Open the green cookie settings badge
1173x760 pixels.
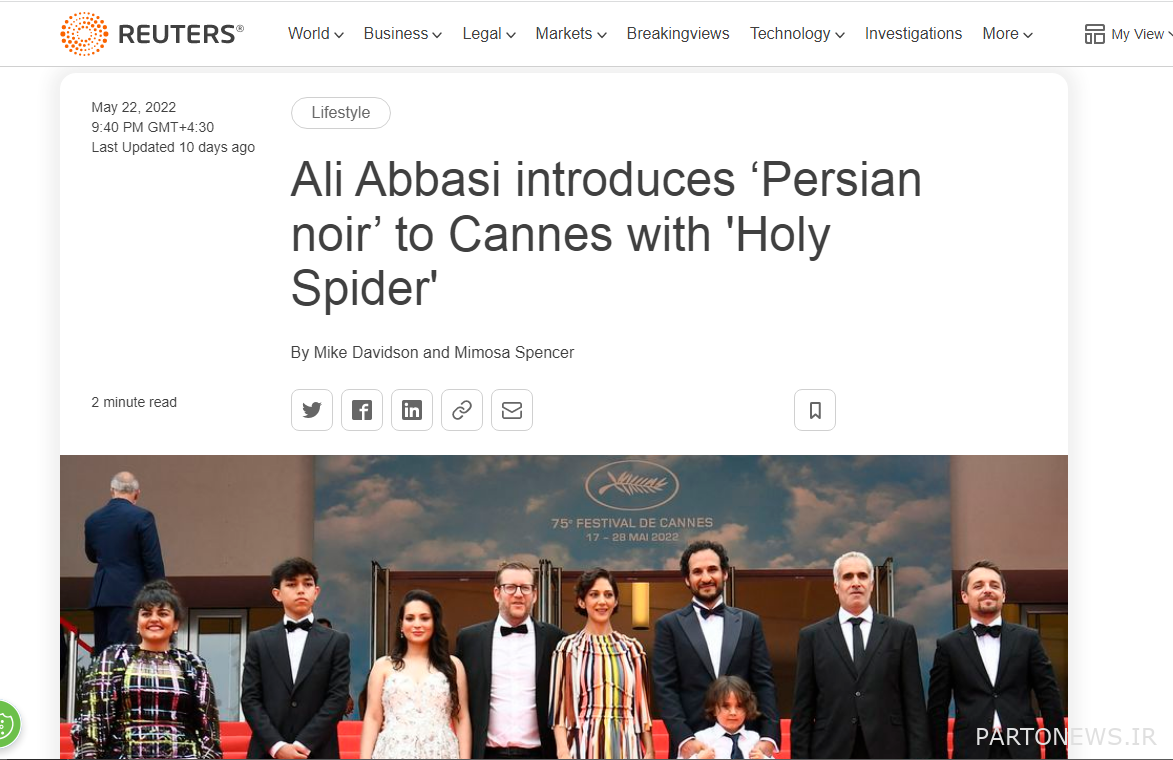click(x=6, y=724)
